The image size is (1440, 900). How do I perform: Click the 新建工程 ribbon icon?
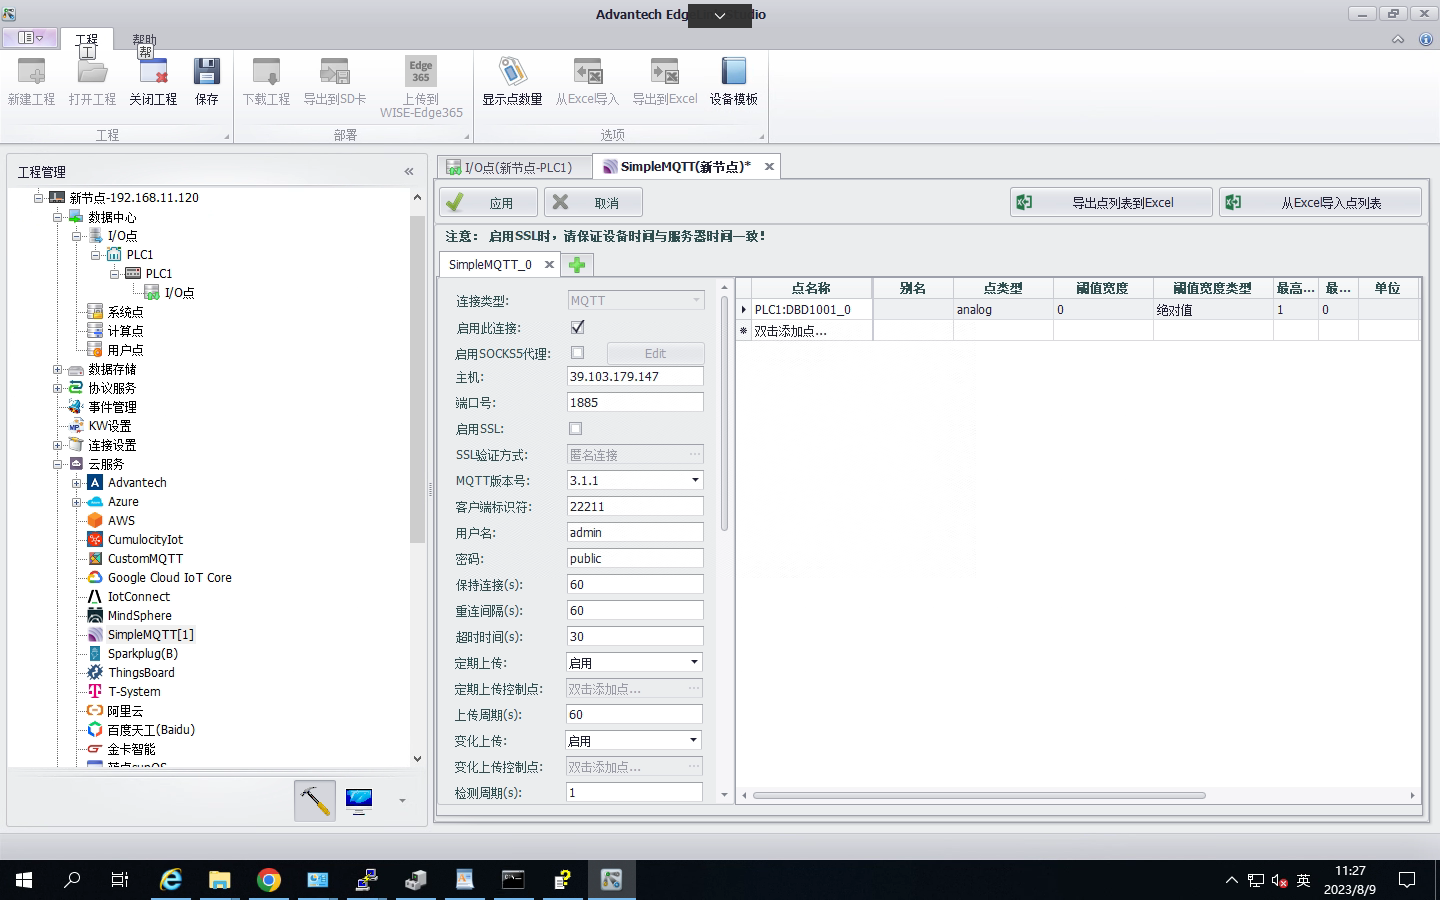(x=31, y=82)
